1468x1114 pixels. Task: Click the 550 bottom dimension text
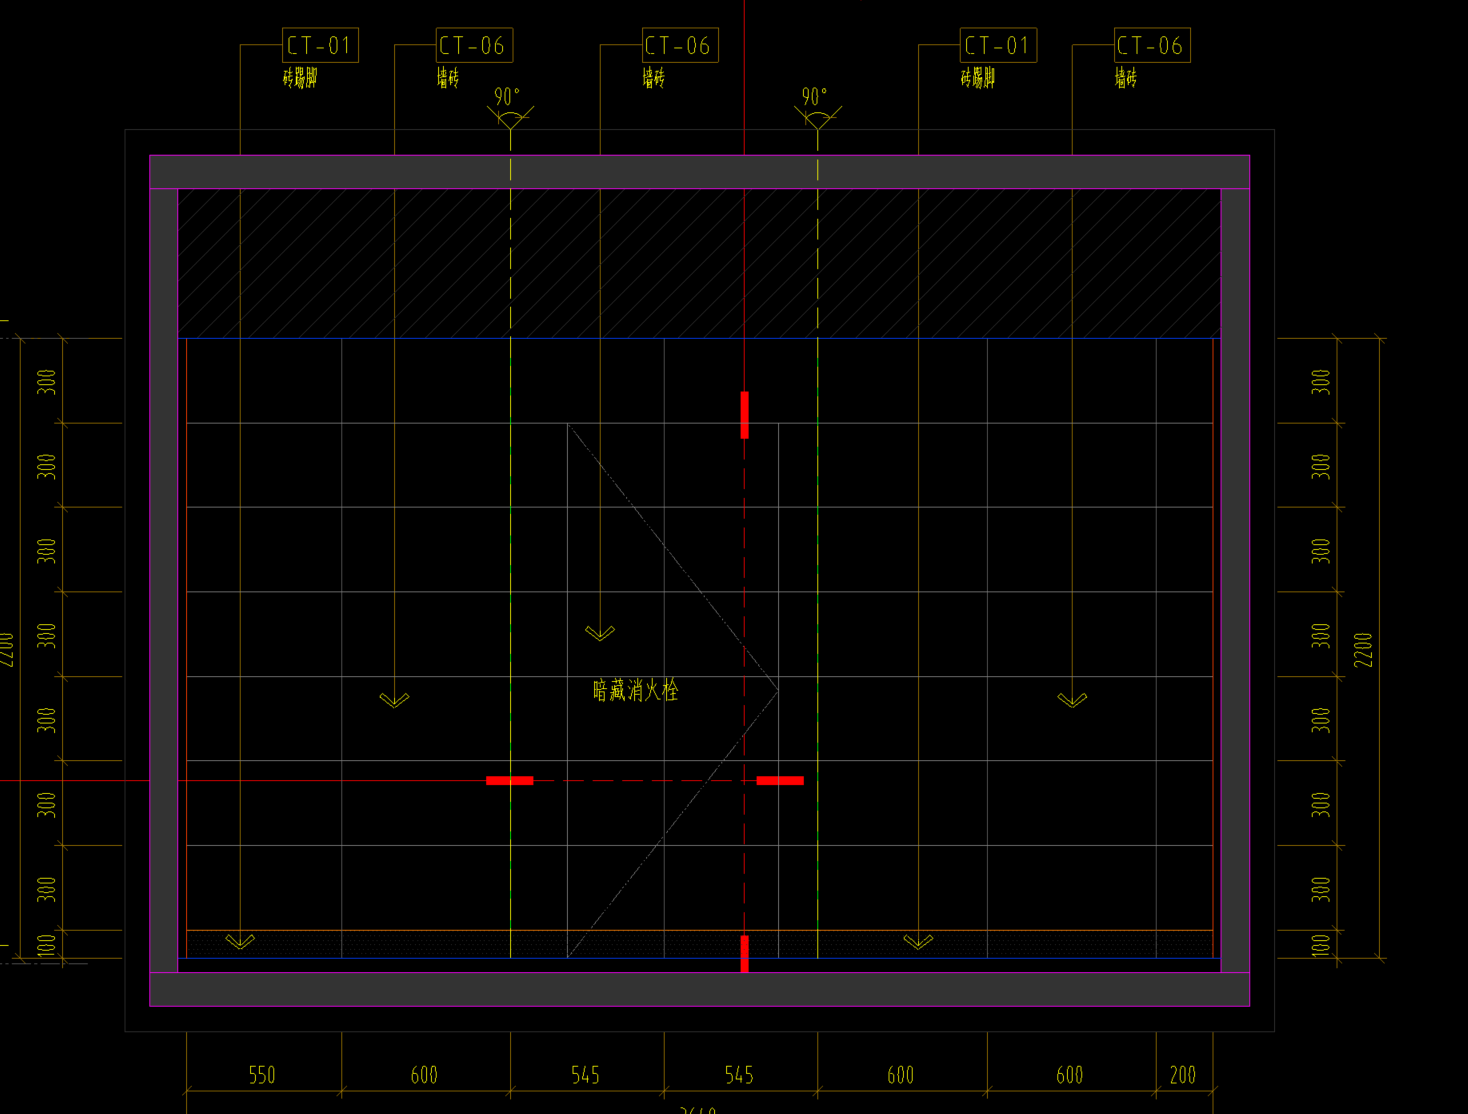(x=262, y=1075)
